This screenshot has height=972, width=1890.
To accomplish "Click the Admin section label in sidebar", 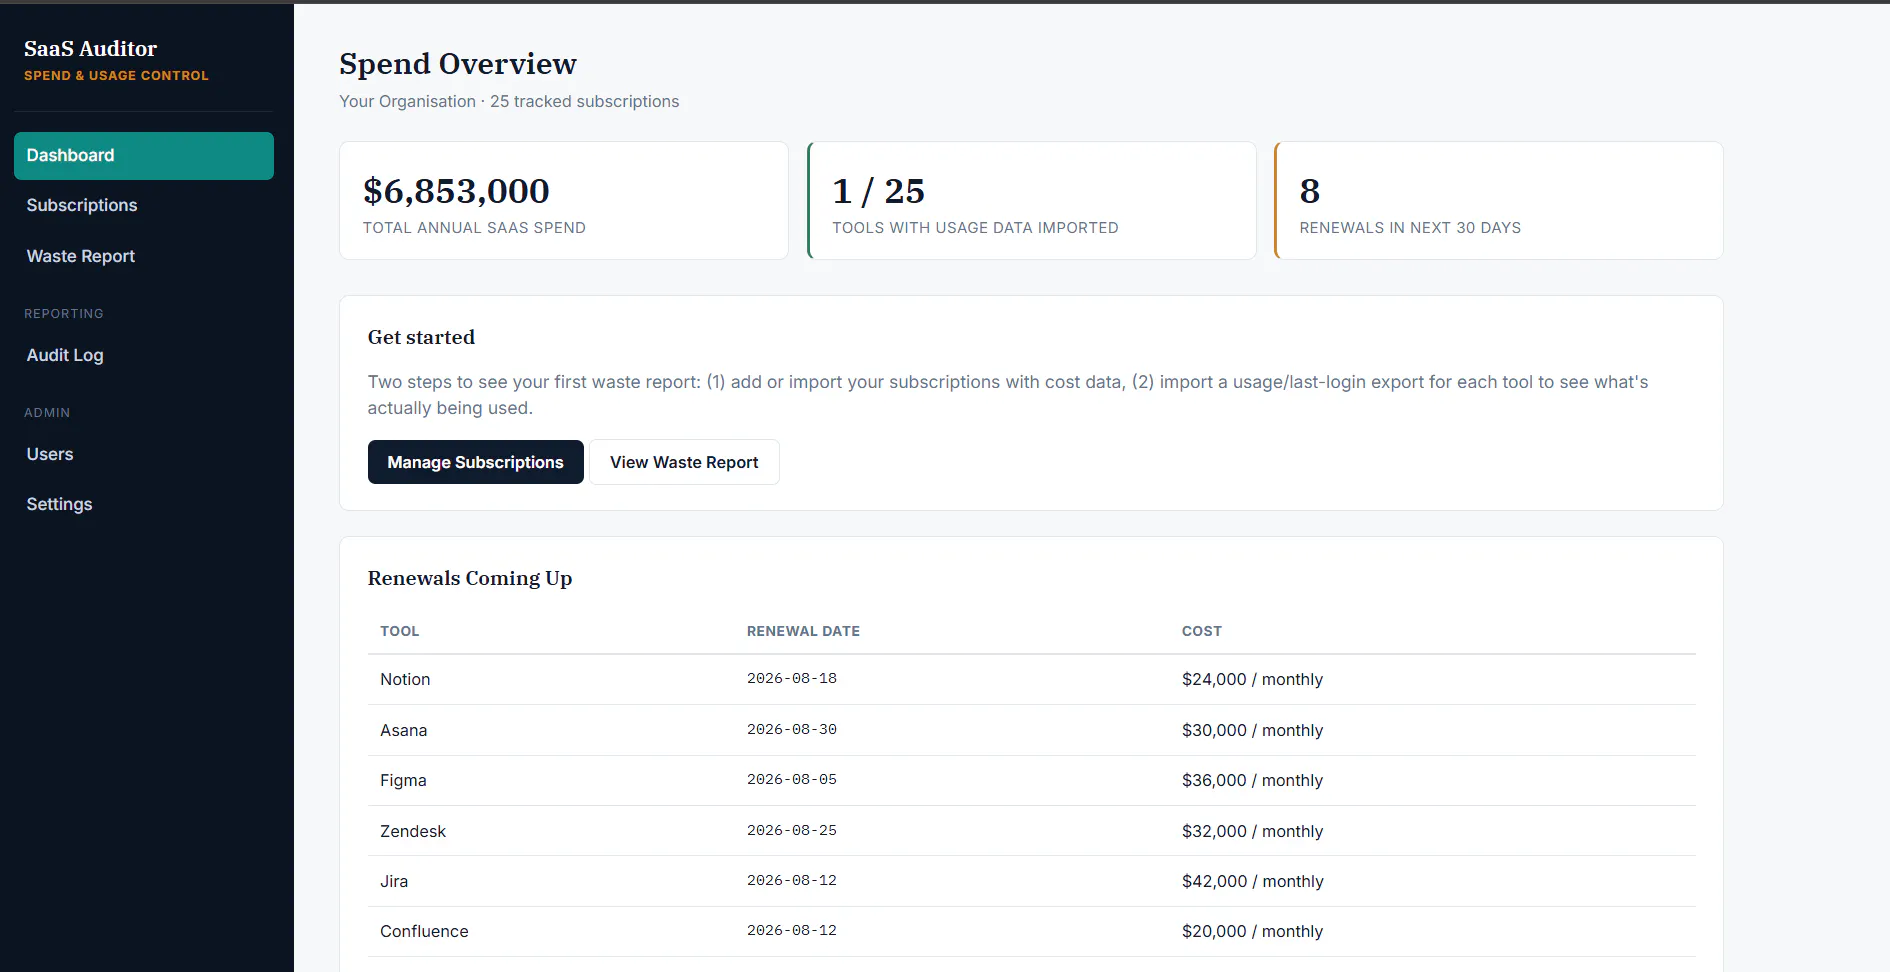I will tap(47, 413).
